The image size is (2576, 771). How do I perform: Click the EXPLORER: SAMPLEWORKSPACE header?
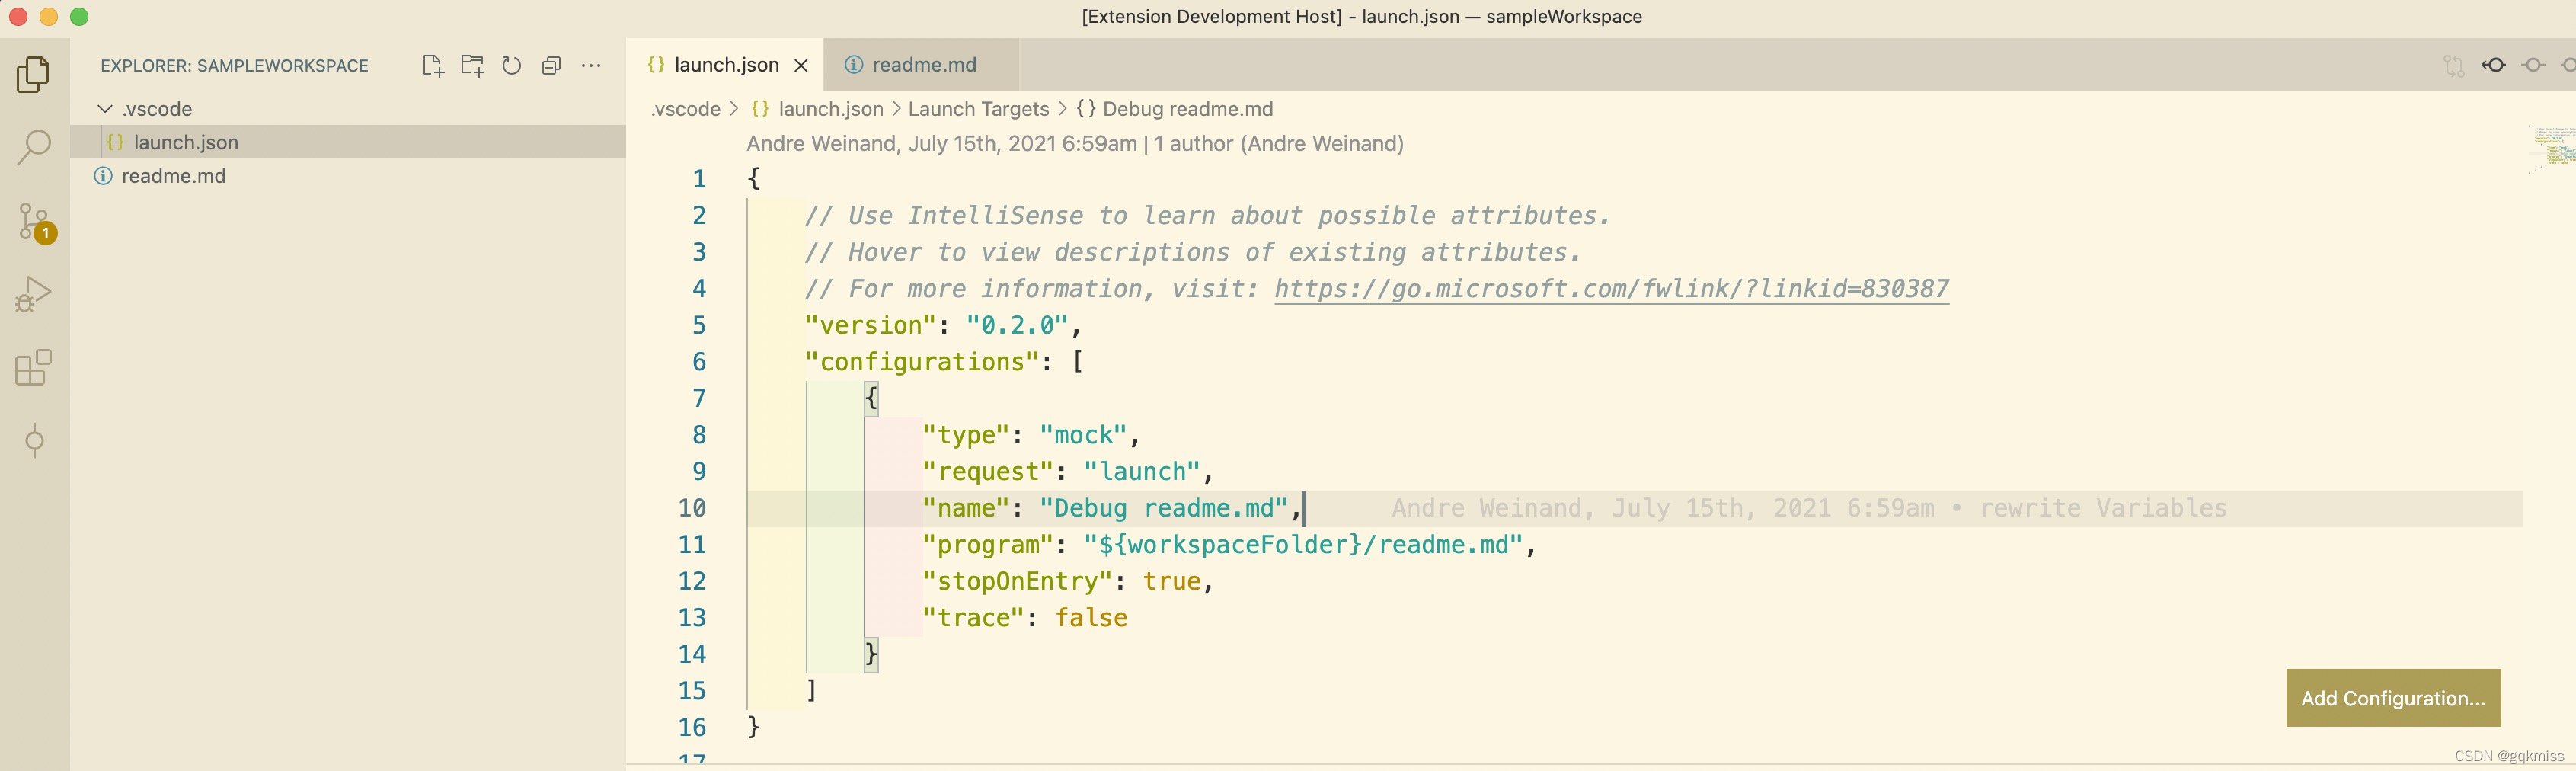(x=234, y=66)
